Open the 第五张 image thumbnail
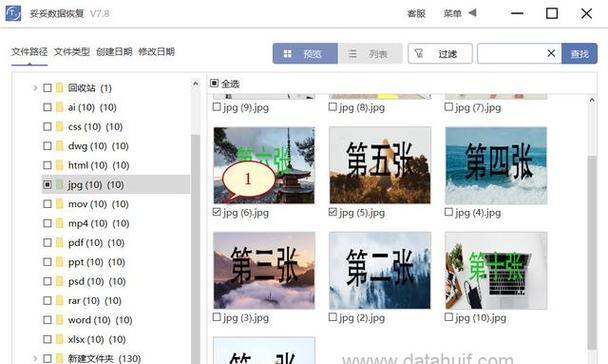 coord(380,165)
